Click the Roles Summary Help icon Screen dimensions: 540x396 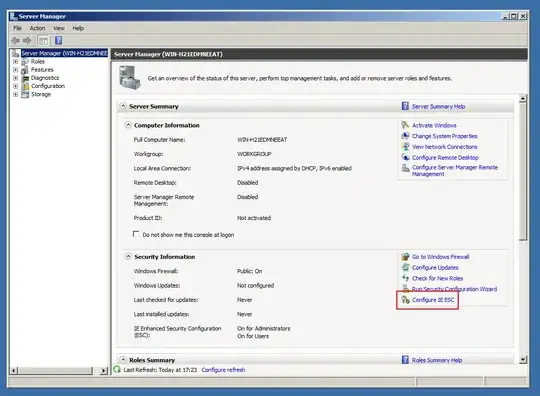pyautogui.click(x=405, y=360)
